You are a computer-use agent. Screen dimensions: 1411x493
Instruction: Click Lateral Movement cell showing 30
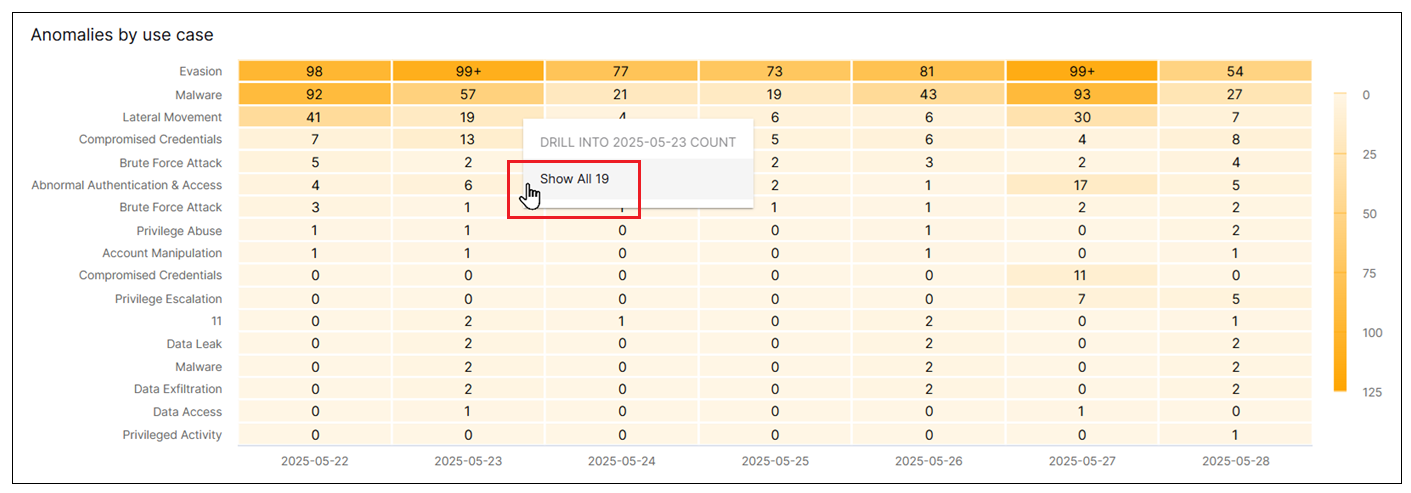(1082, 117)
